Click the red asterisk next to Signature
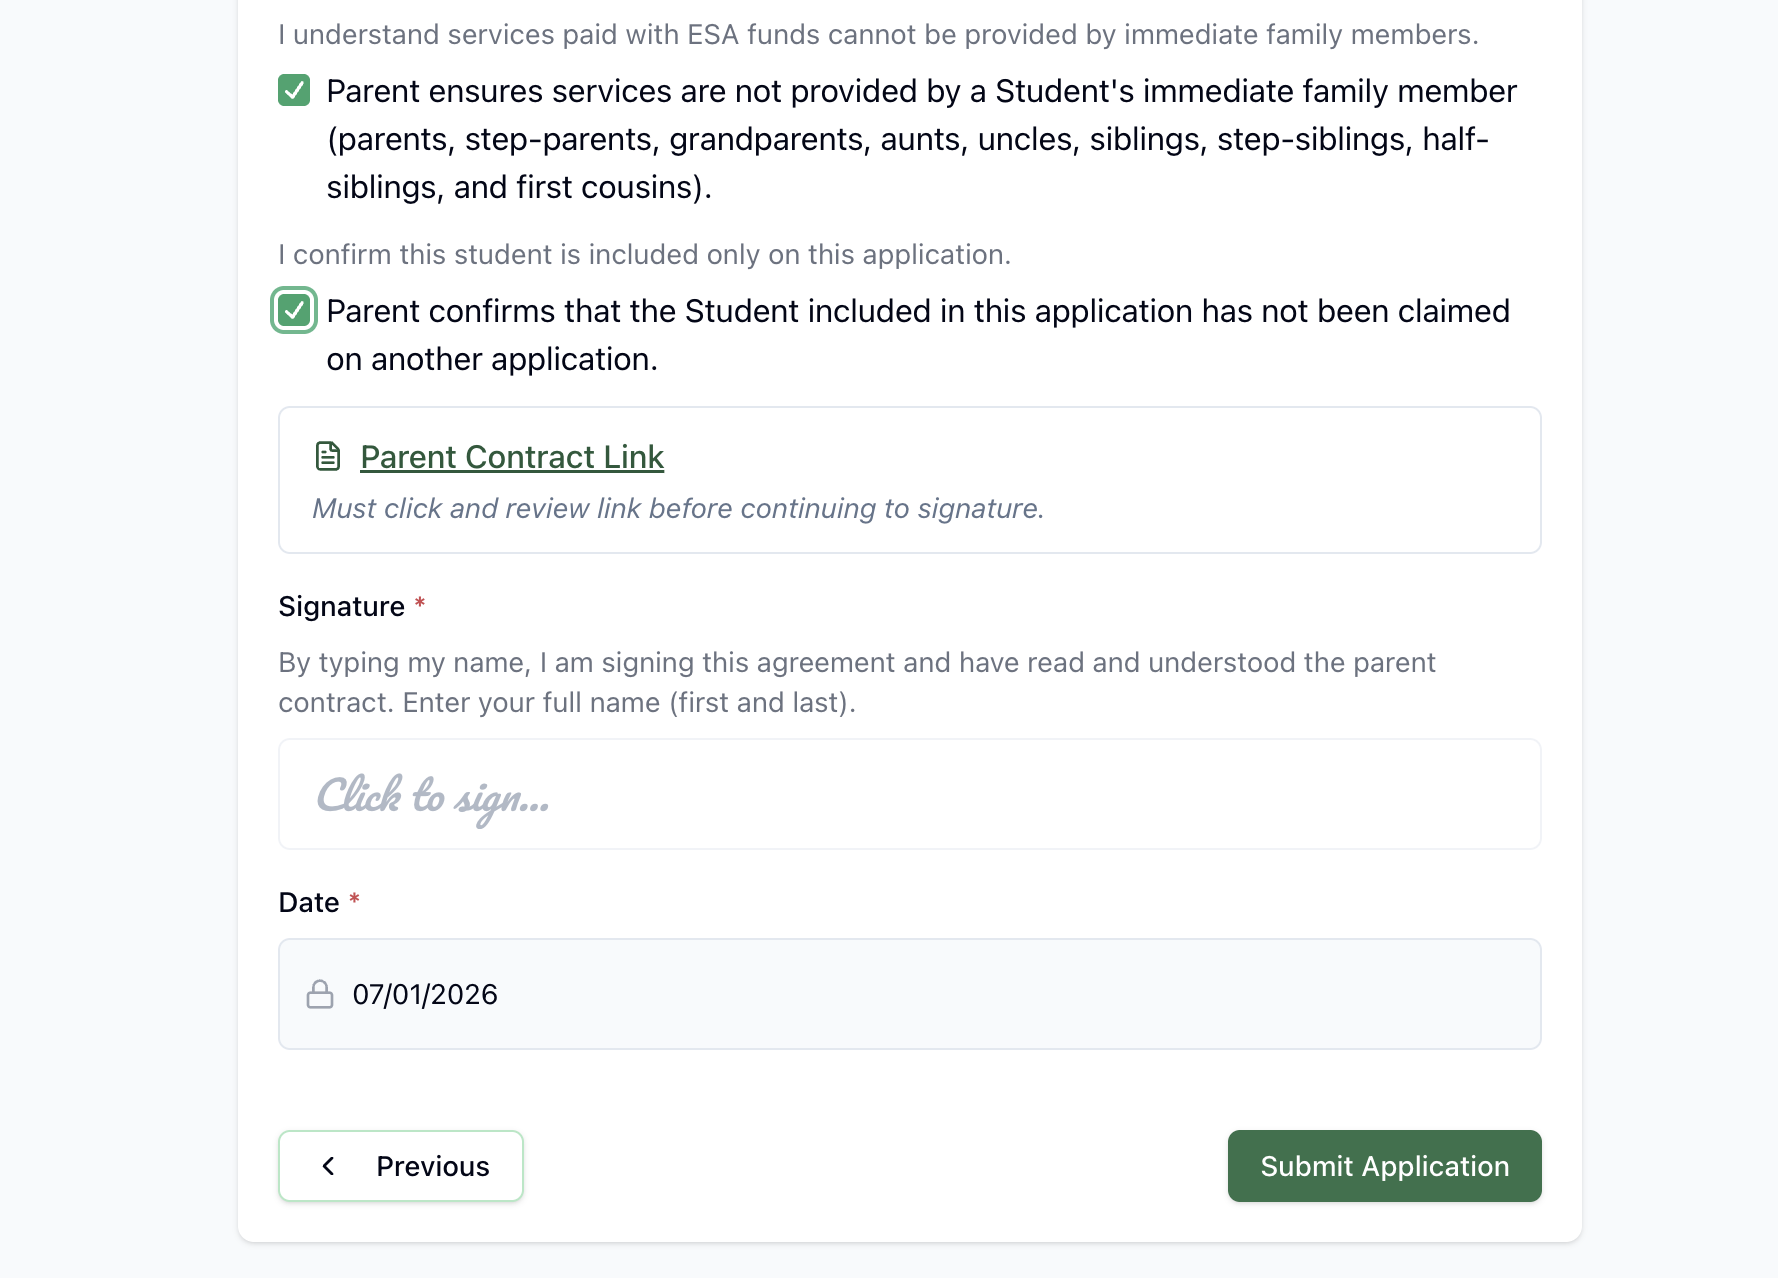 (420, 603)
